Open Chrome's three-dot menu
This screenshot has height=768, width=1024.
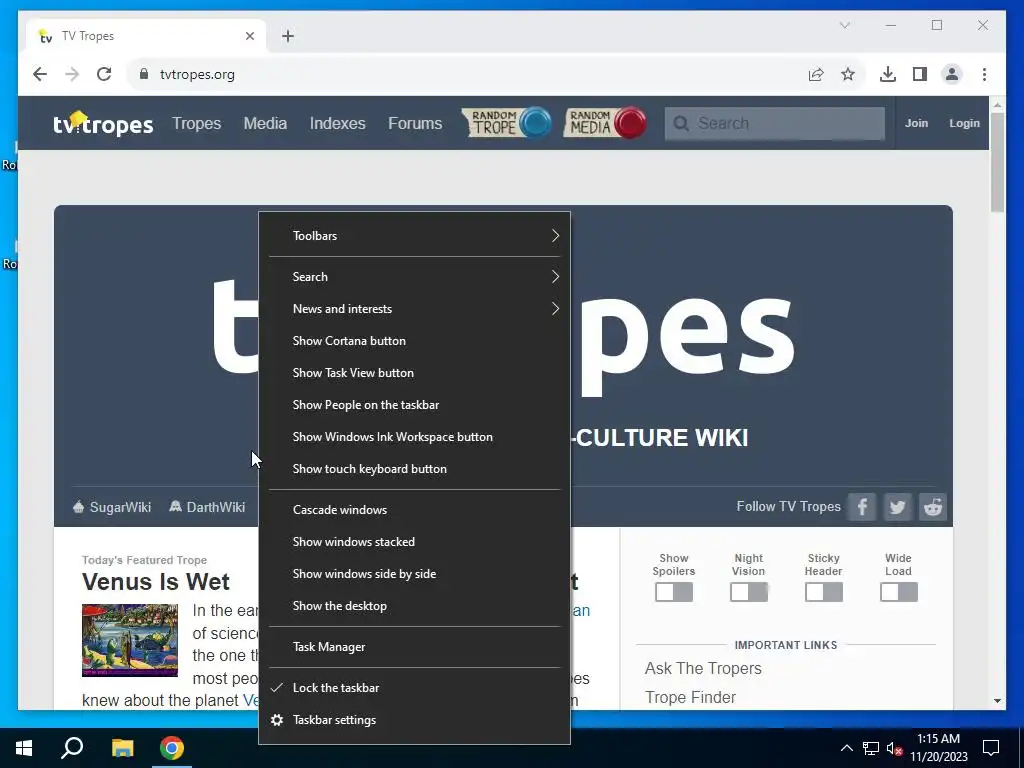pos(984,74)
